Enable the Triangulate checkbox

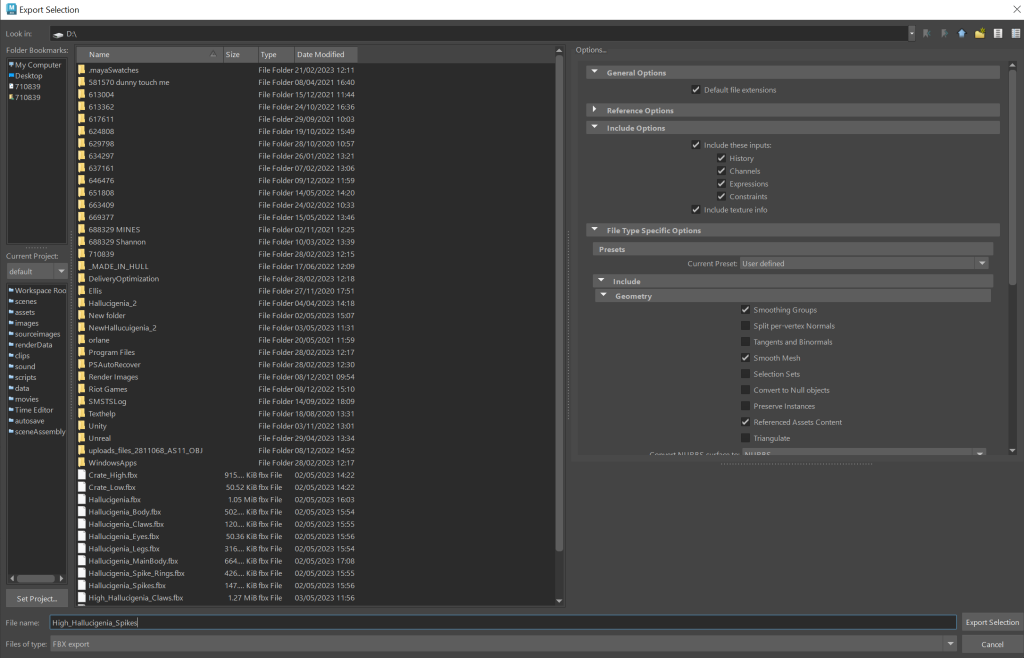(x=745, y=438)
